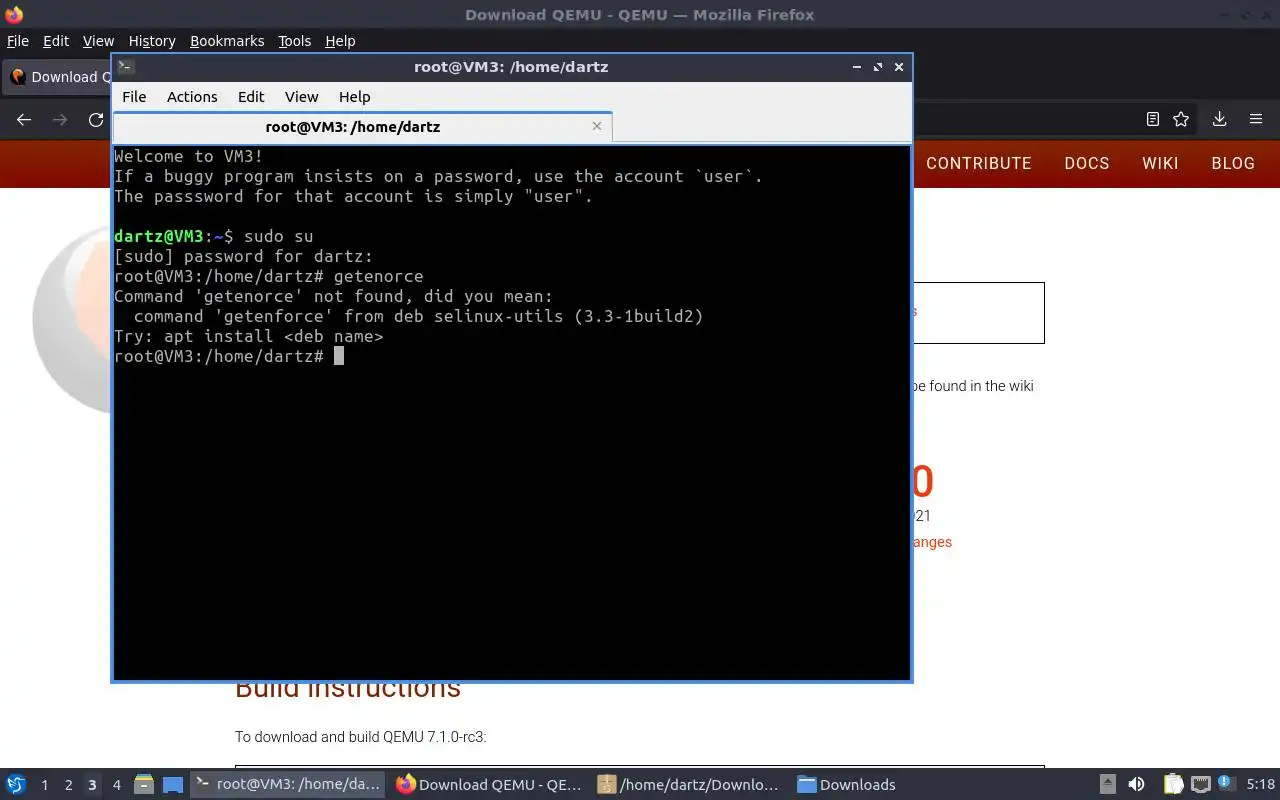Maximize the terminal window
The height and width of the screenshot is (800, 1280).
(x=878, y=67)
